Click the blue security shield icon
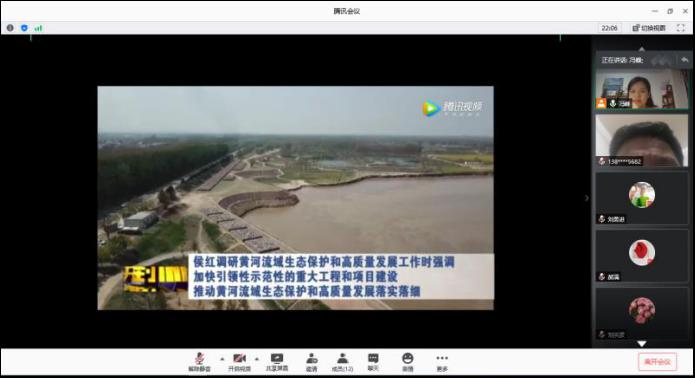This screenshot has height=378, width=695. (x=24, y=28)
